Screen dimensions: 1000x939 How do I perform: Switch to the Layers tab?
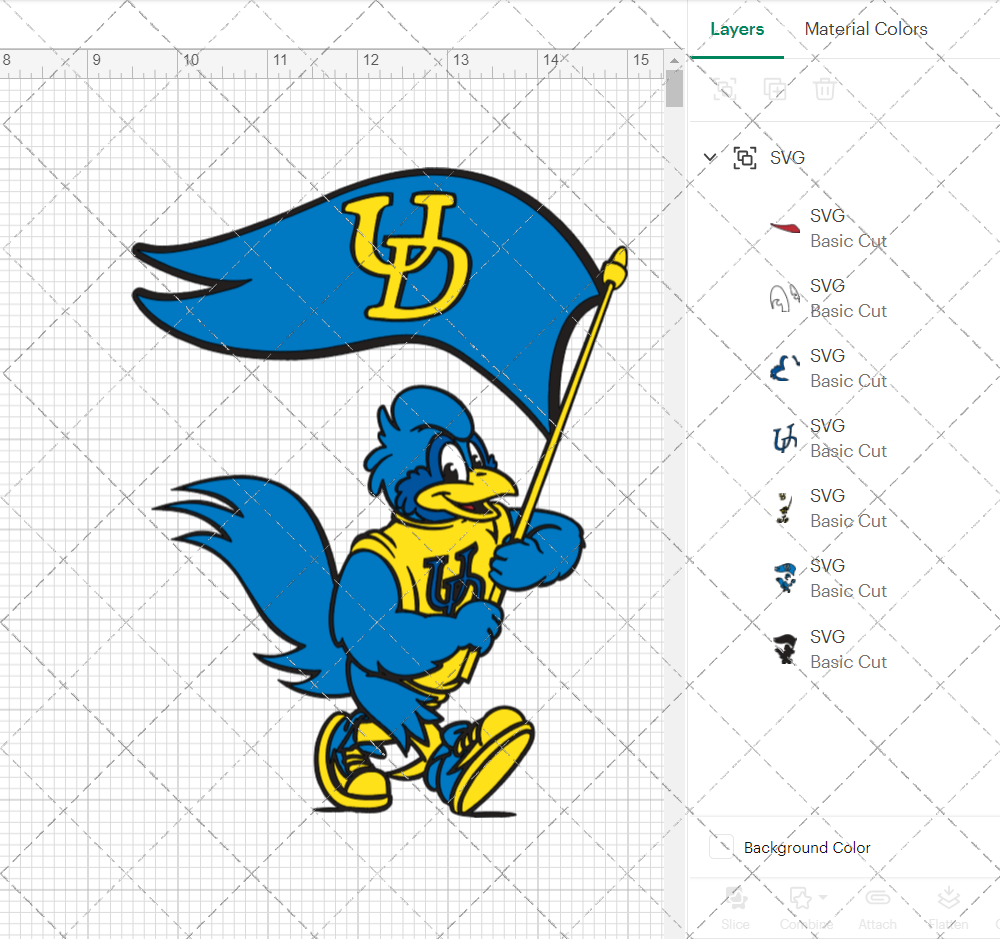coord(737,29)
